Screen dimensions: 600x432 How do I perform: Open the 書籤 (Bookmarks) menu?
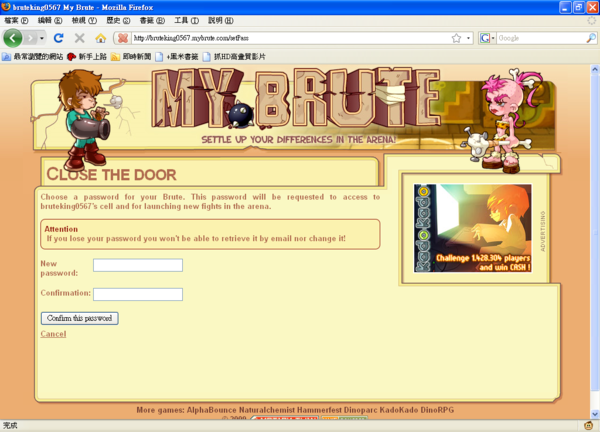tap(152, 20)
